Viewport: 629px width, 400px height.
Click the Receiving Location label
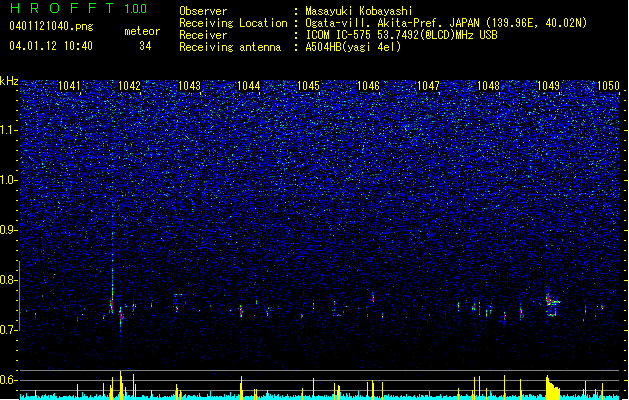pos(233,23)
